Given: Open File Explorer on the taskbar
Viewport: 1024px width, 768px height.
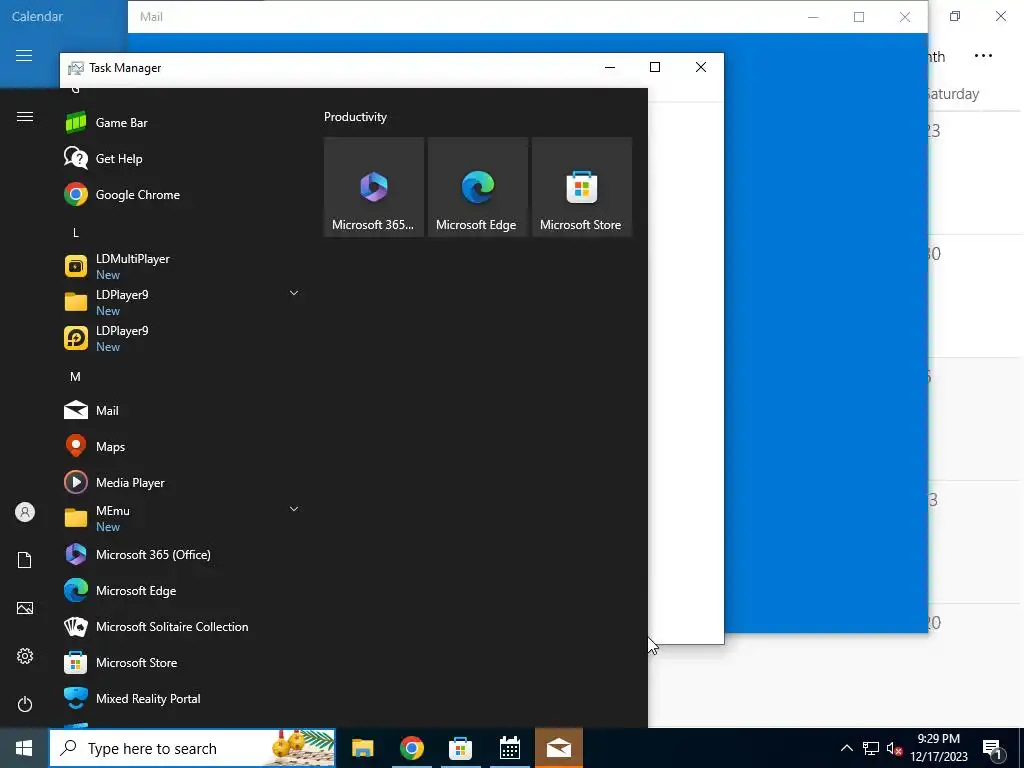Looking at the screenshot, I should (362, 748).
